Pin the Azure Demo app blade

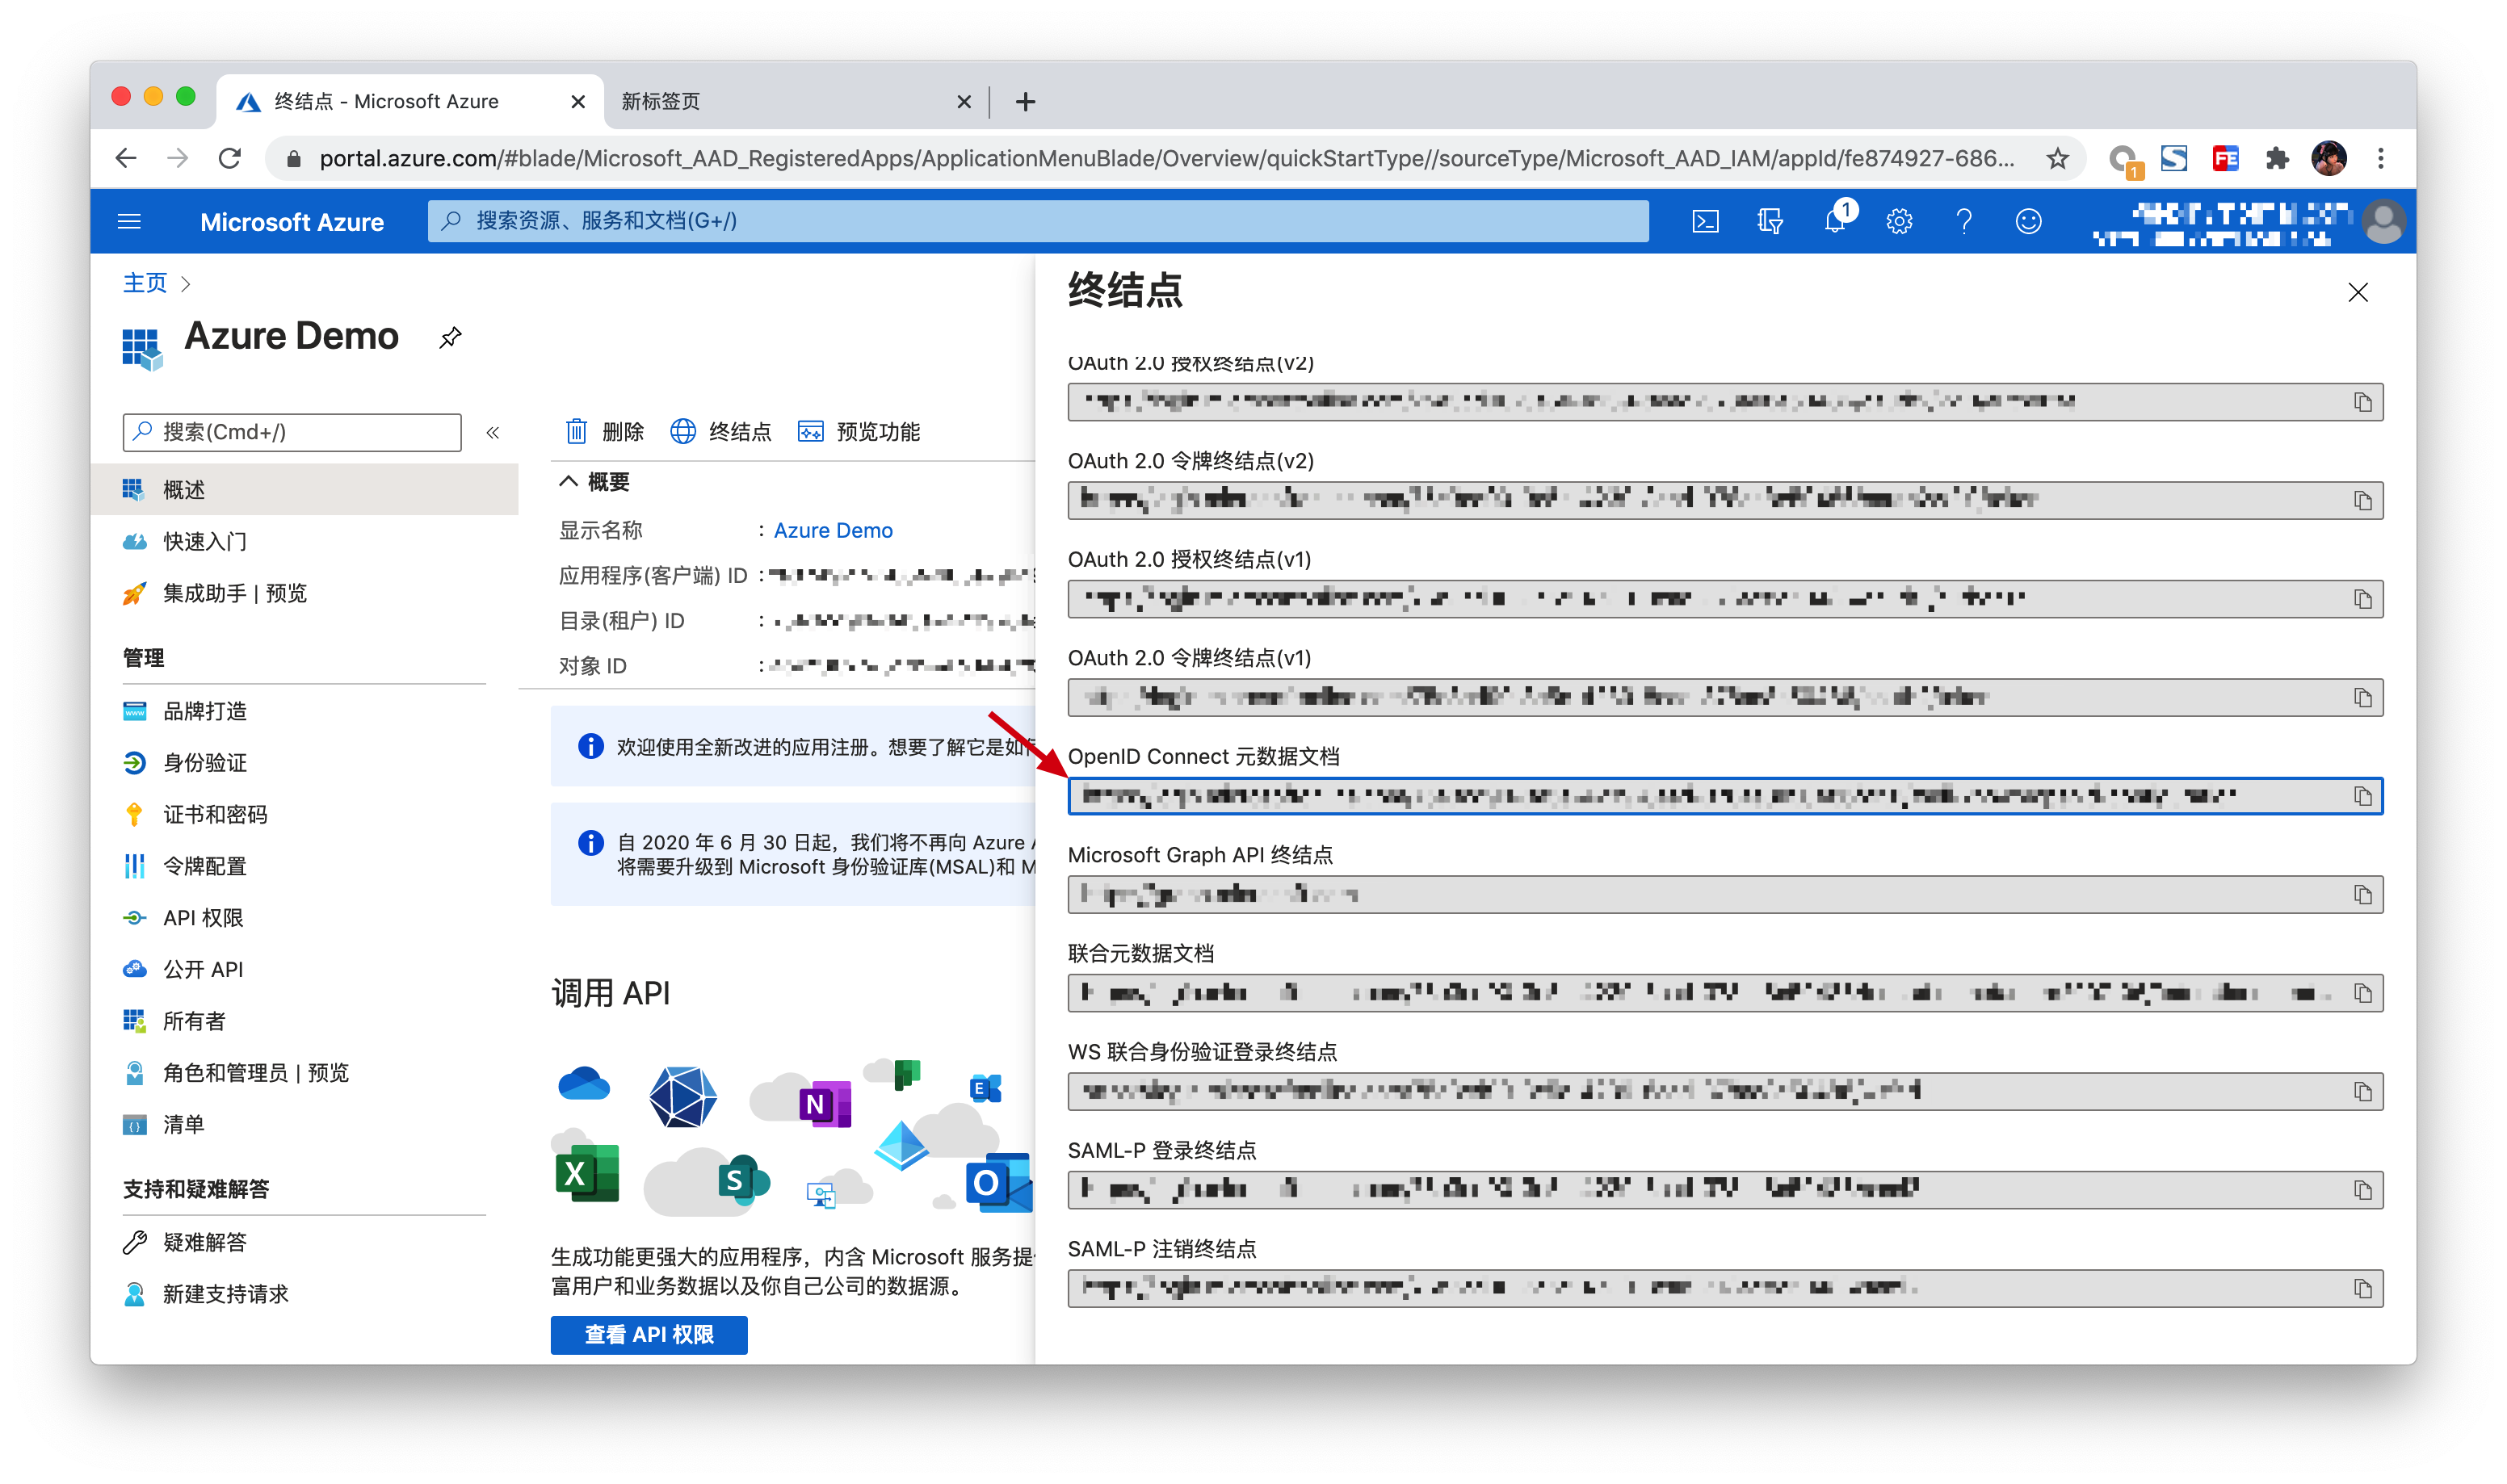tap(450, 338)
